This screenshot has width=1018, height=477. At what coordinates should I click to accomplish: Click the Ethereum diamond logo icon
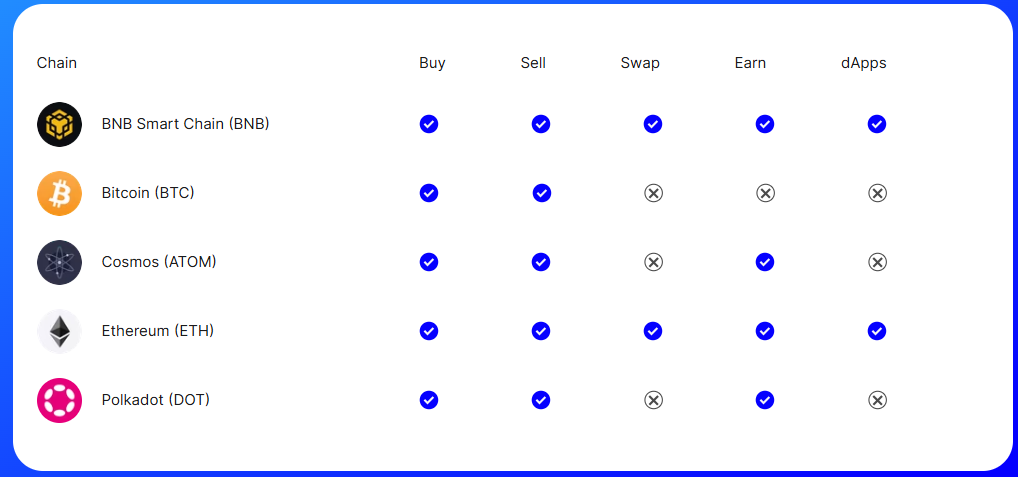coord(59,331)
